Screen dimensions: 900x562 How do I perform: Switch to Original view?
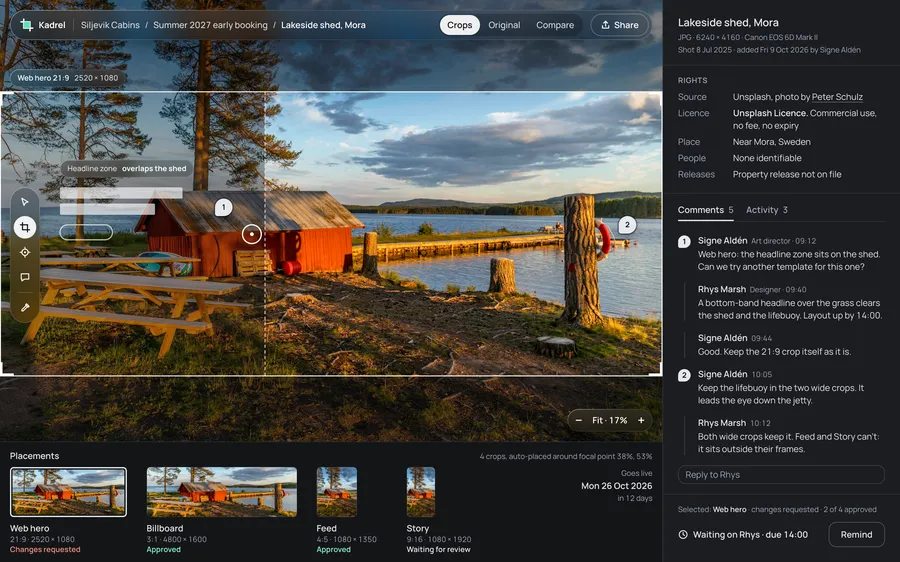(x=504, y=25)
